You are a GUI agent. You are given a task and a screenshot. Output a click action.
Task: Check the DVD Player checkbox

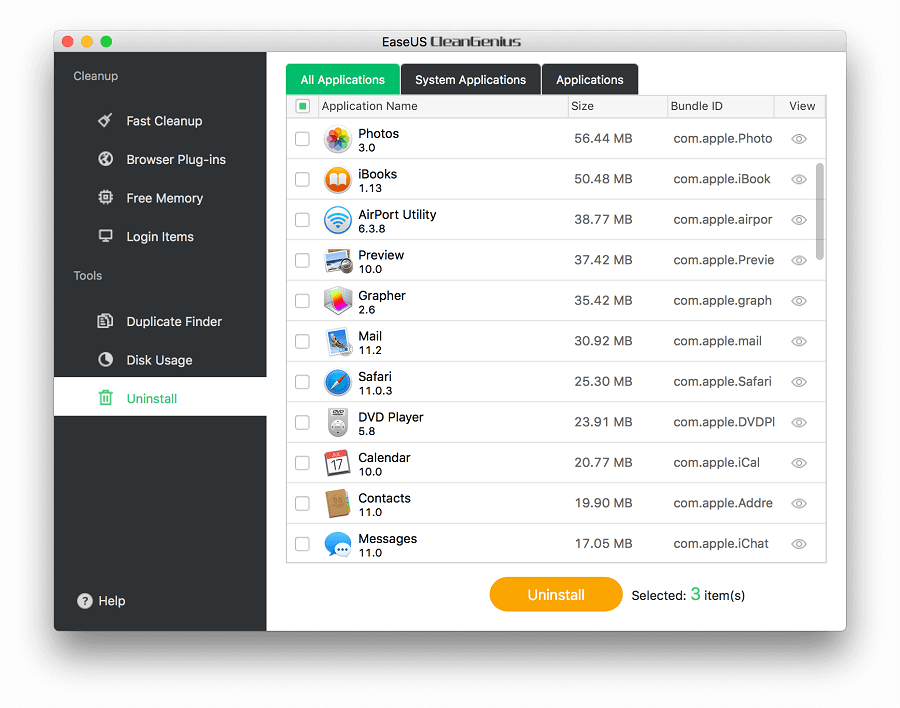pyautogui.click(x=302, y=422)
